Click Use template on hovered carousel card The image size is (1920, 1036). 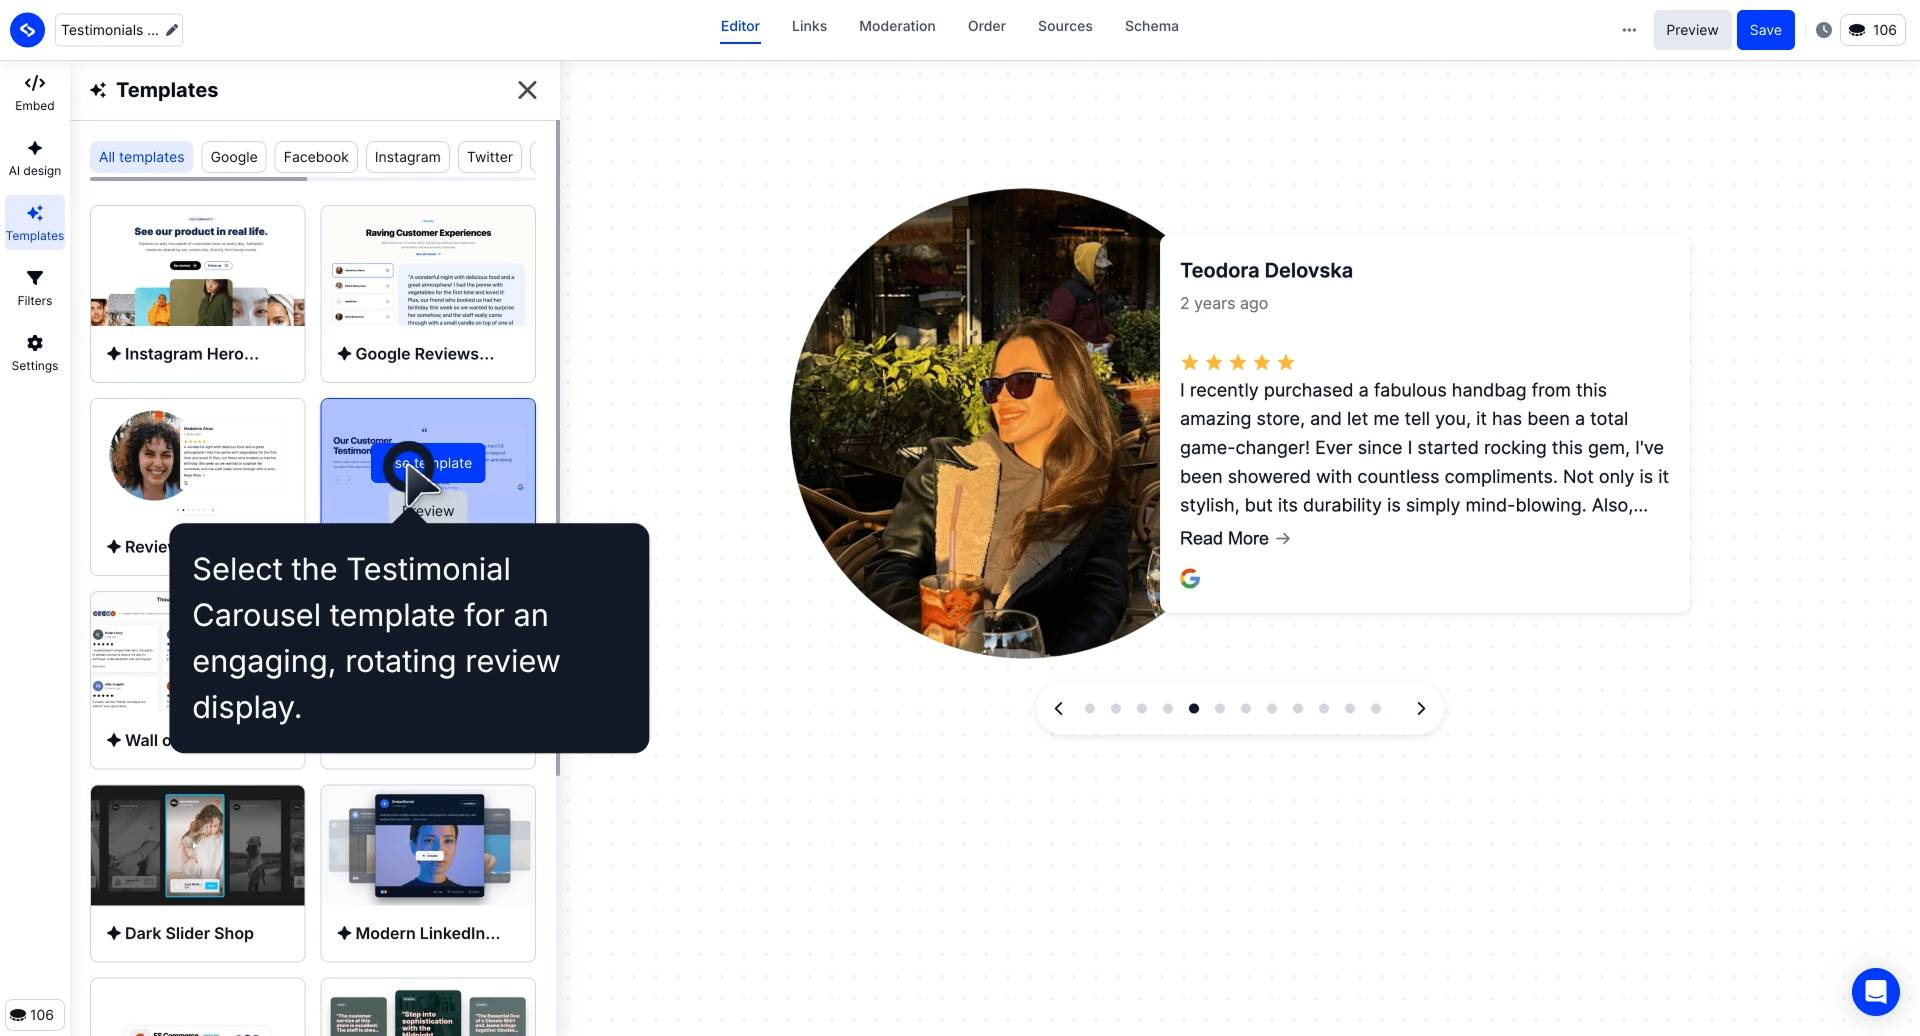(x=428, y=463)
